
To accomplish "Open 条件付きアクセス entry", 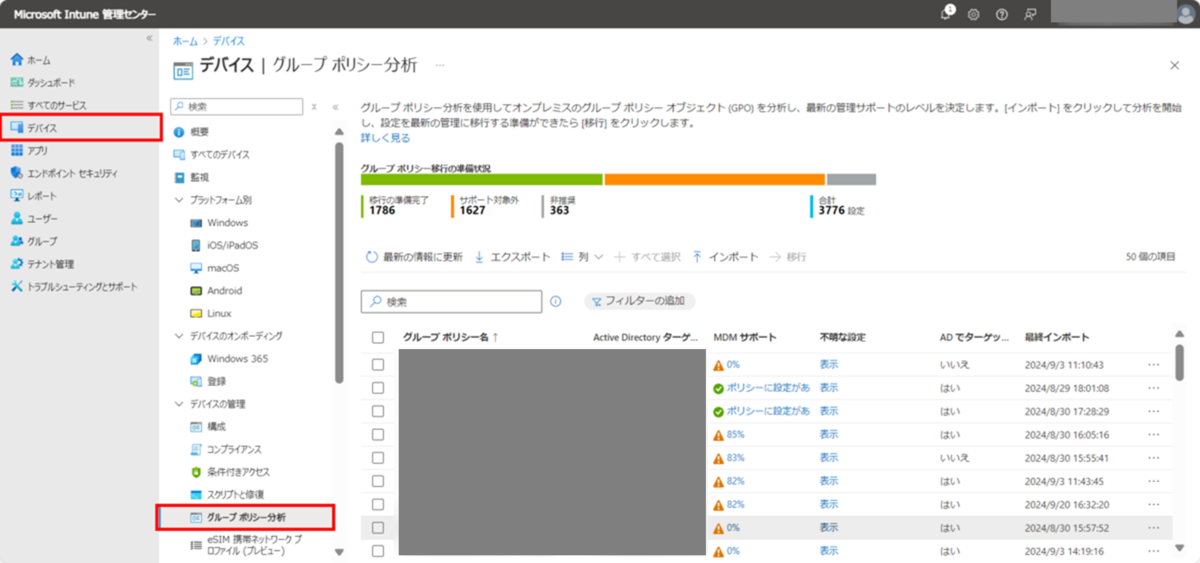I will [x=238, y=472].
